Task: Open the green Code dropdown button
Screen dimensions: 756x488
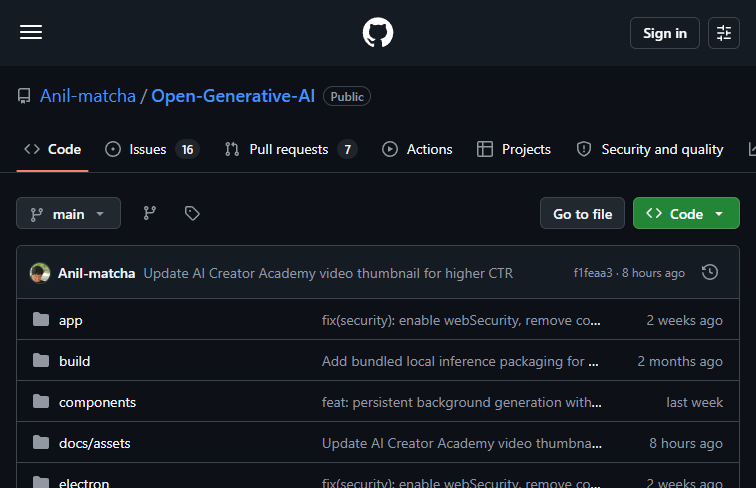Action: [x=686, y=213]
